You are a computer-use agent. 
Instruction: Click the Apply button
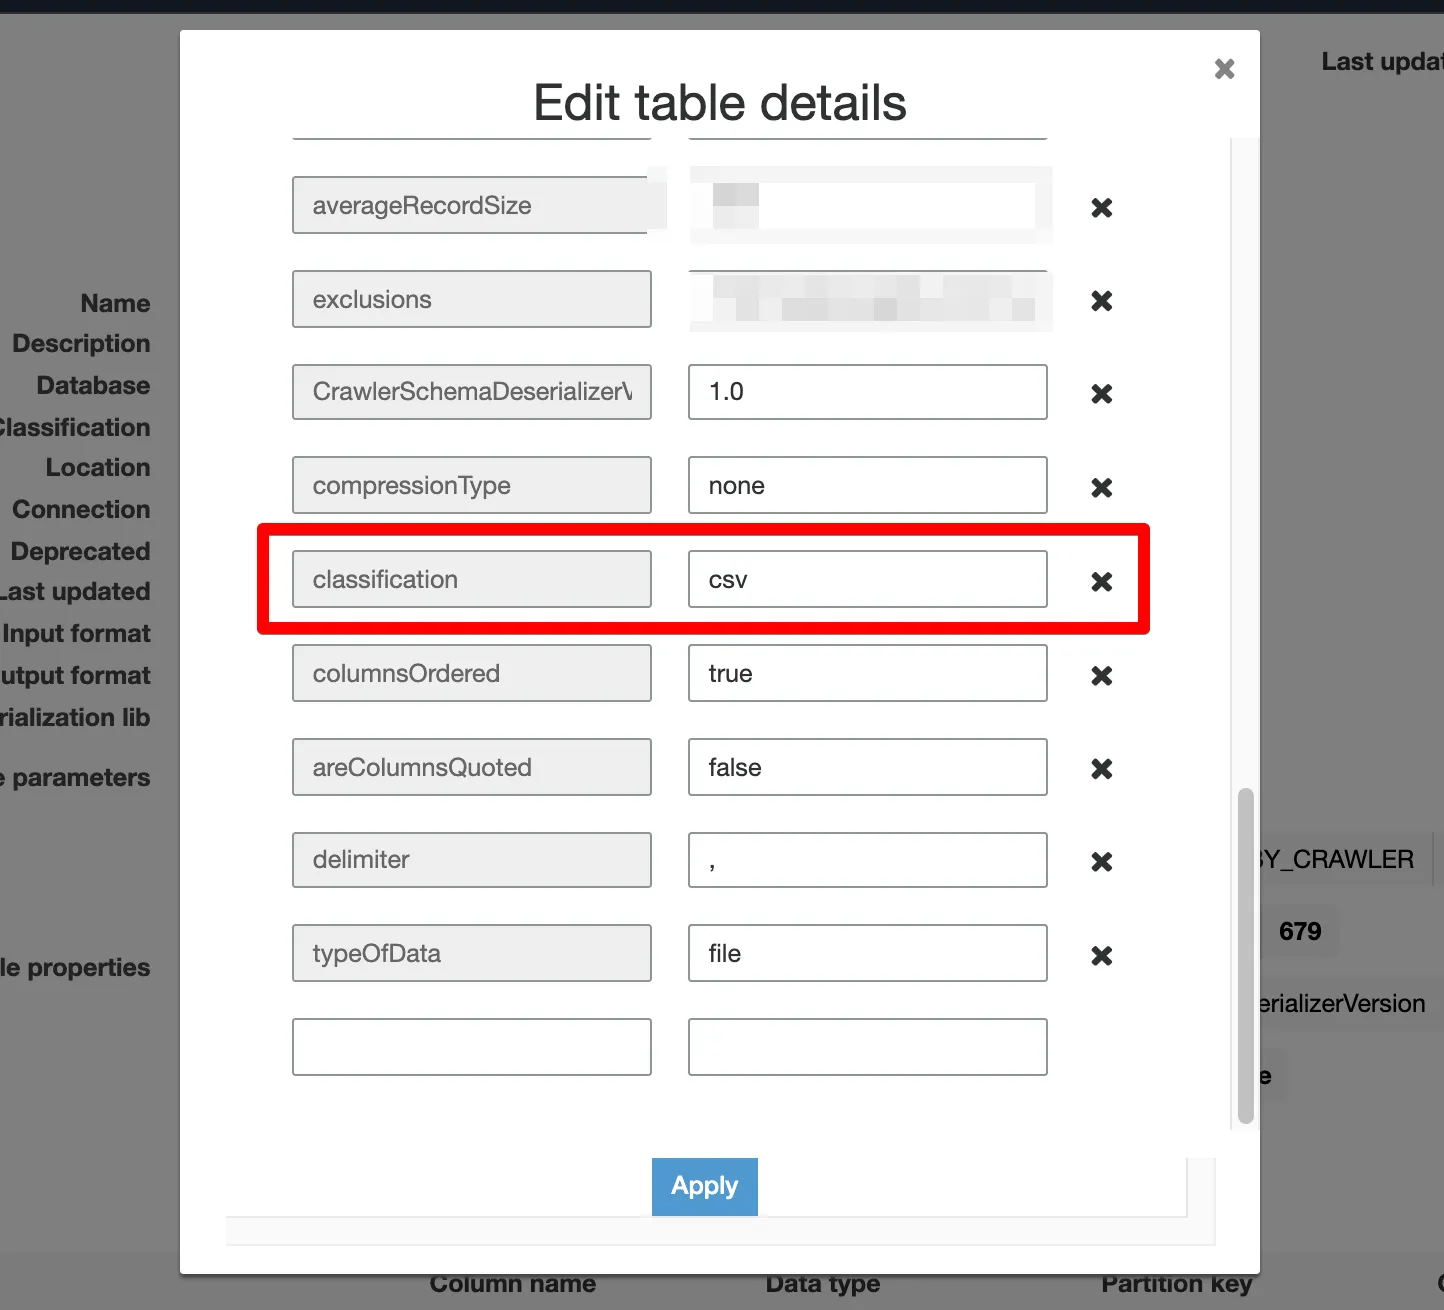click(x=704, y=1186)
